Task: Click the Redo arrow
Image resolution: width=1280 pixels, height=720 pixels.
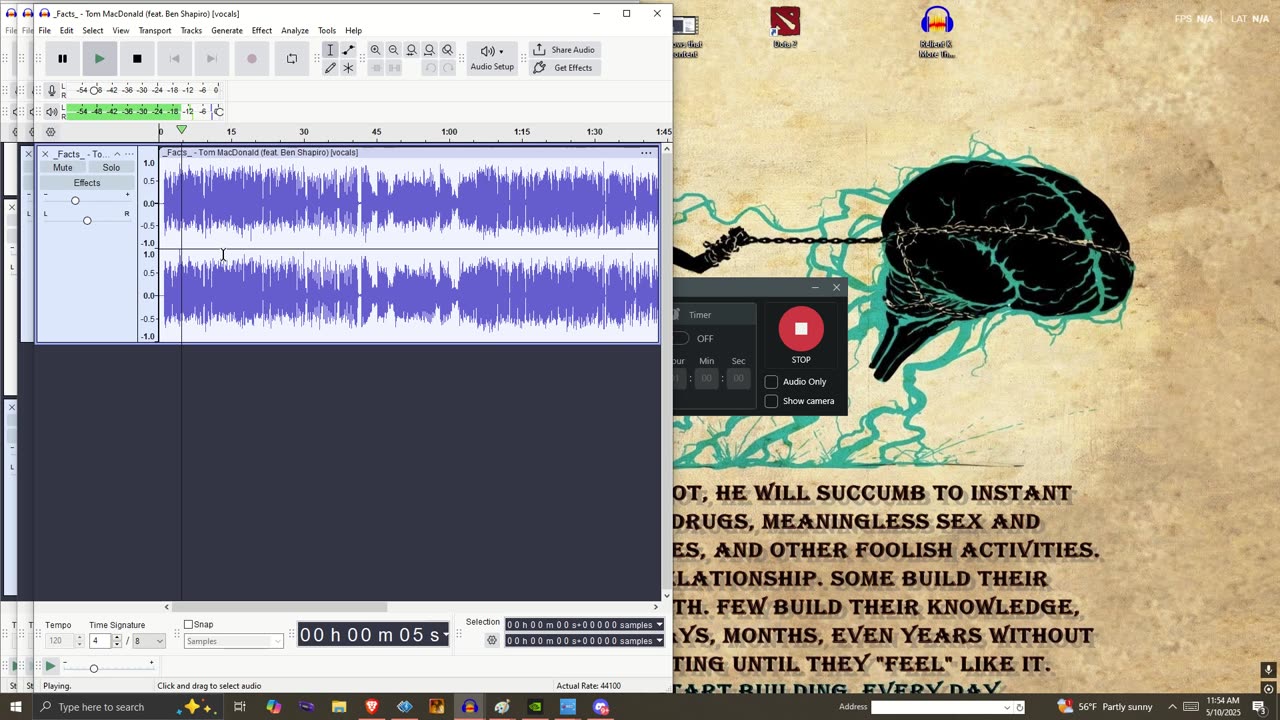Action: tap(447, 68)
